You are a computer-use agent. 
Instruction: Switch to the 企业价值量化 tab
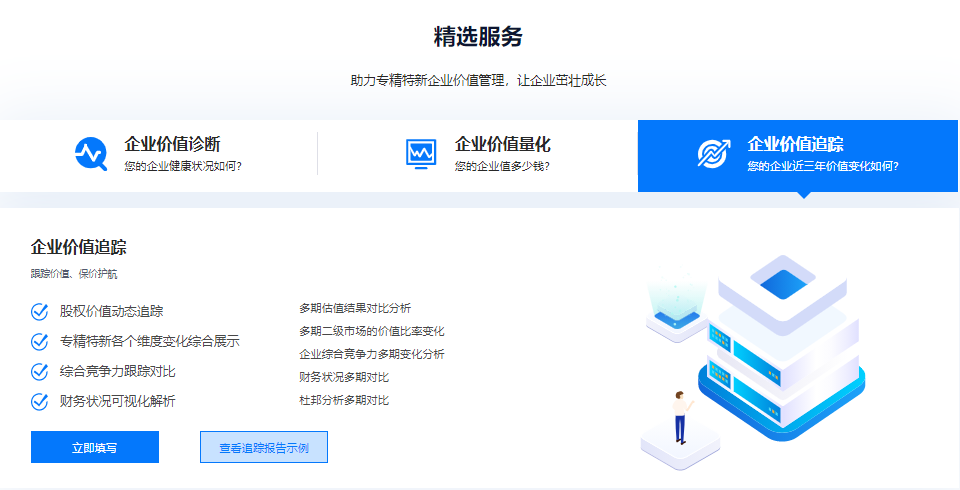coord(502,144)
